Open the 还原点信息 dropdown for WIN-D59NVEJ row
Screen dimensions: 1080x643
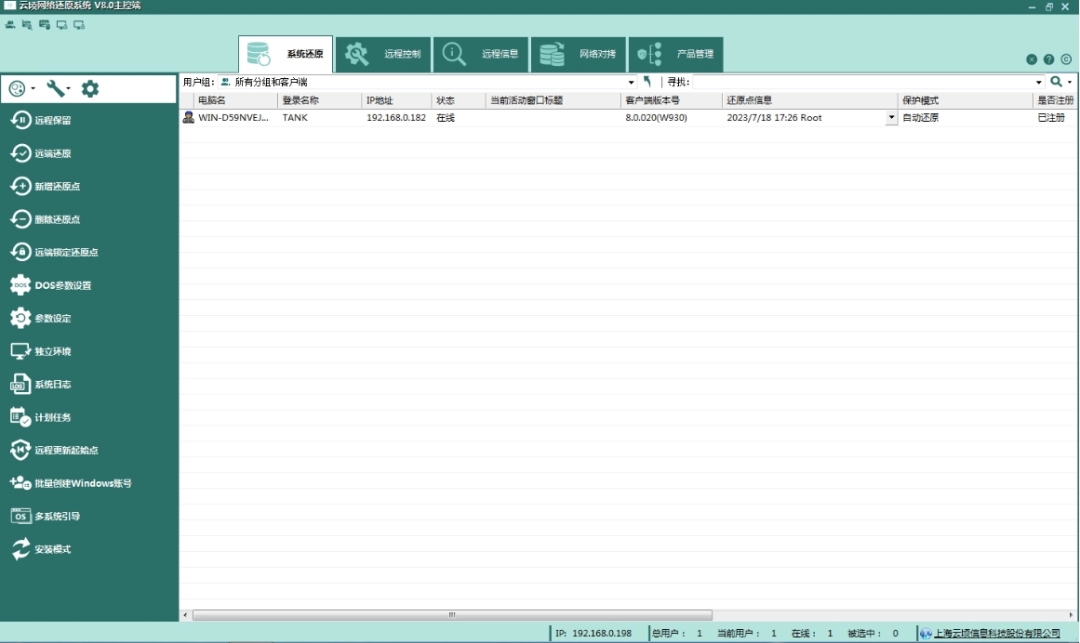point(892,118)
